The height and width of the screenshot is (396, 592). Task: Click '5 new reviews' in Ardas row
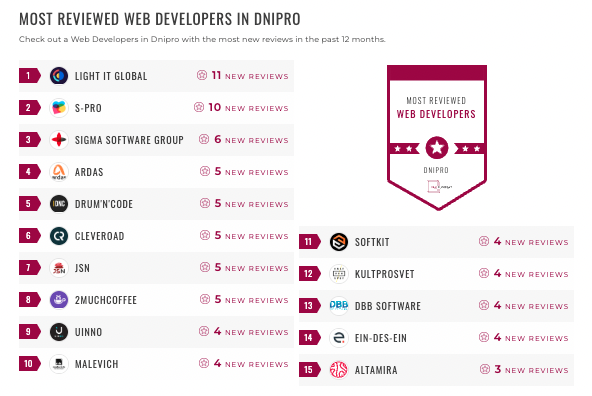tap(251, 172)
